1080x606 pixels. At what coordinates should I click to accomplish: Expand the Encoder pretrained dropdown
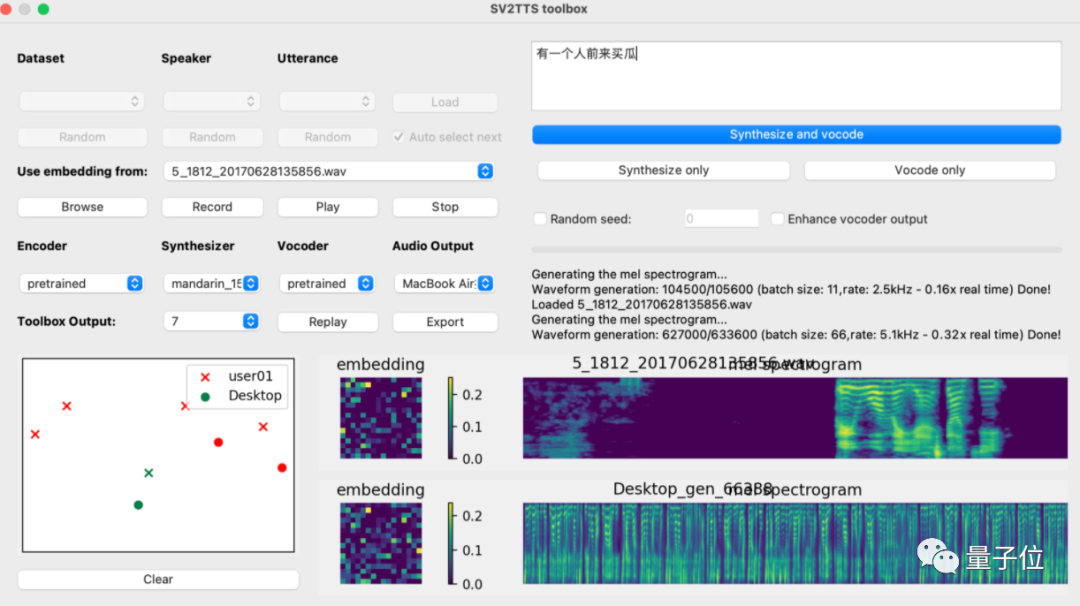point(82,284)
